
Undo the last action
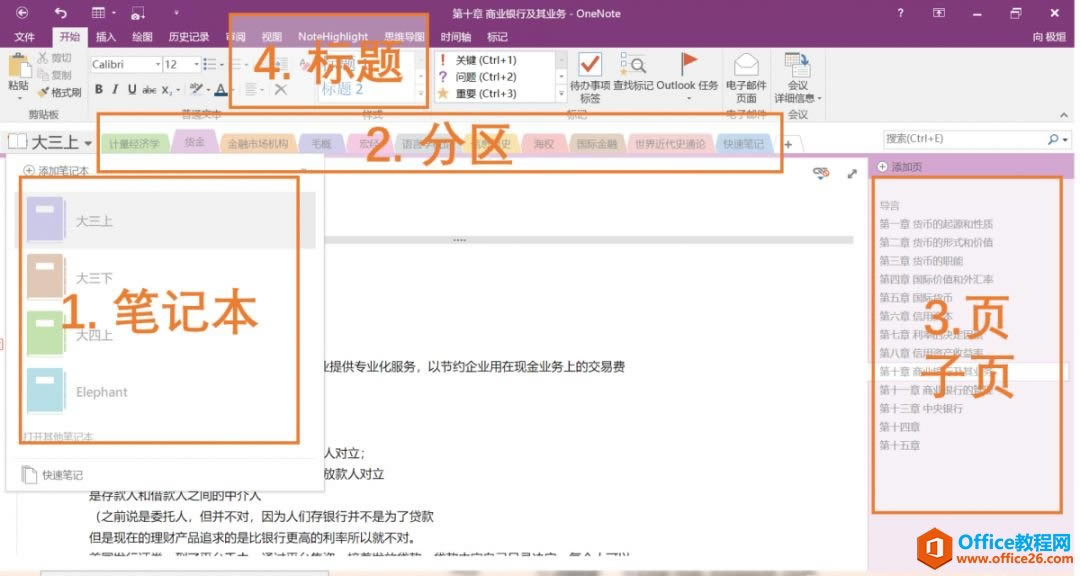coord(61,12)
